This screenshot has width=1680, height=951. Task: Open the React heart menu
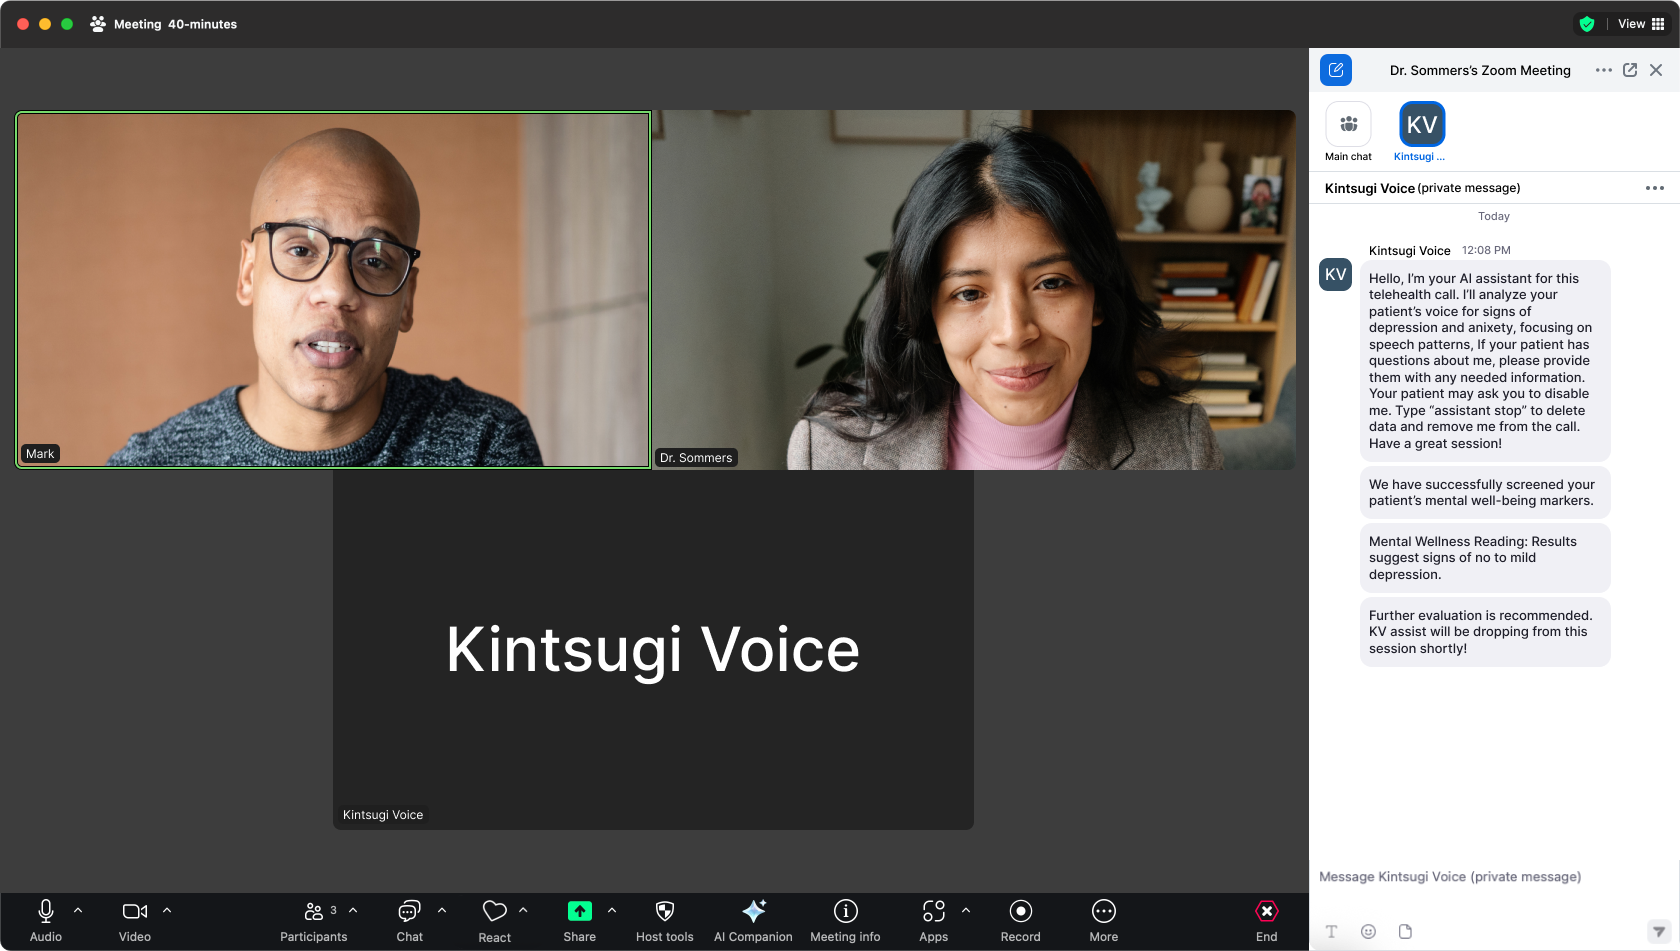point(495,921)
